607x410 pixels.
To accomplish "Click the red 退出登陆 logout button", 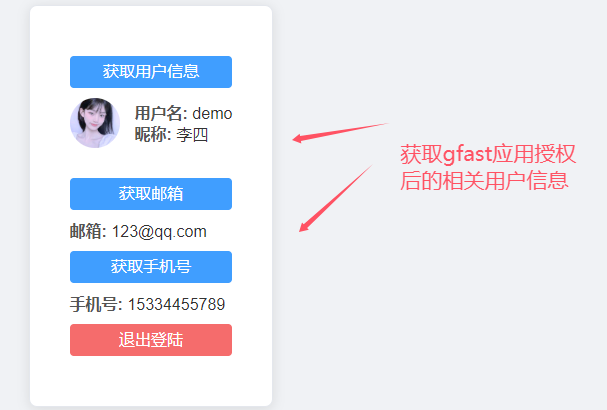I will (151, 340).
